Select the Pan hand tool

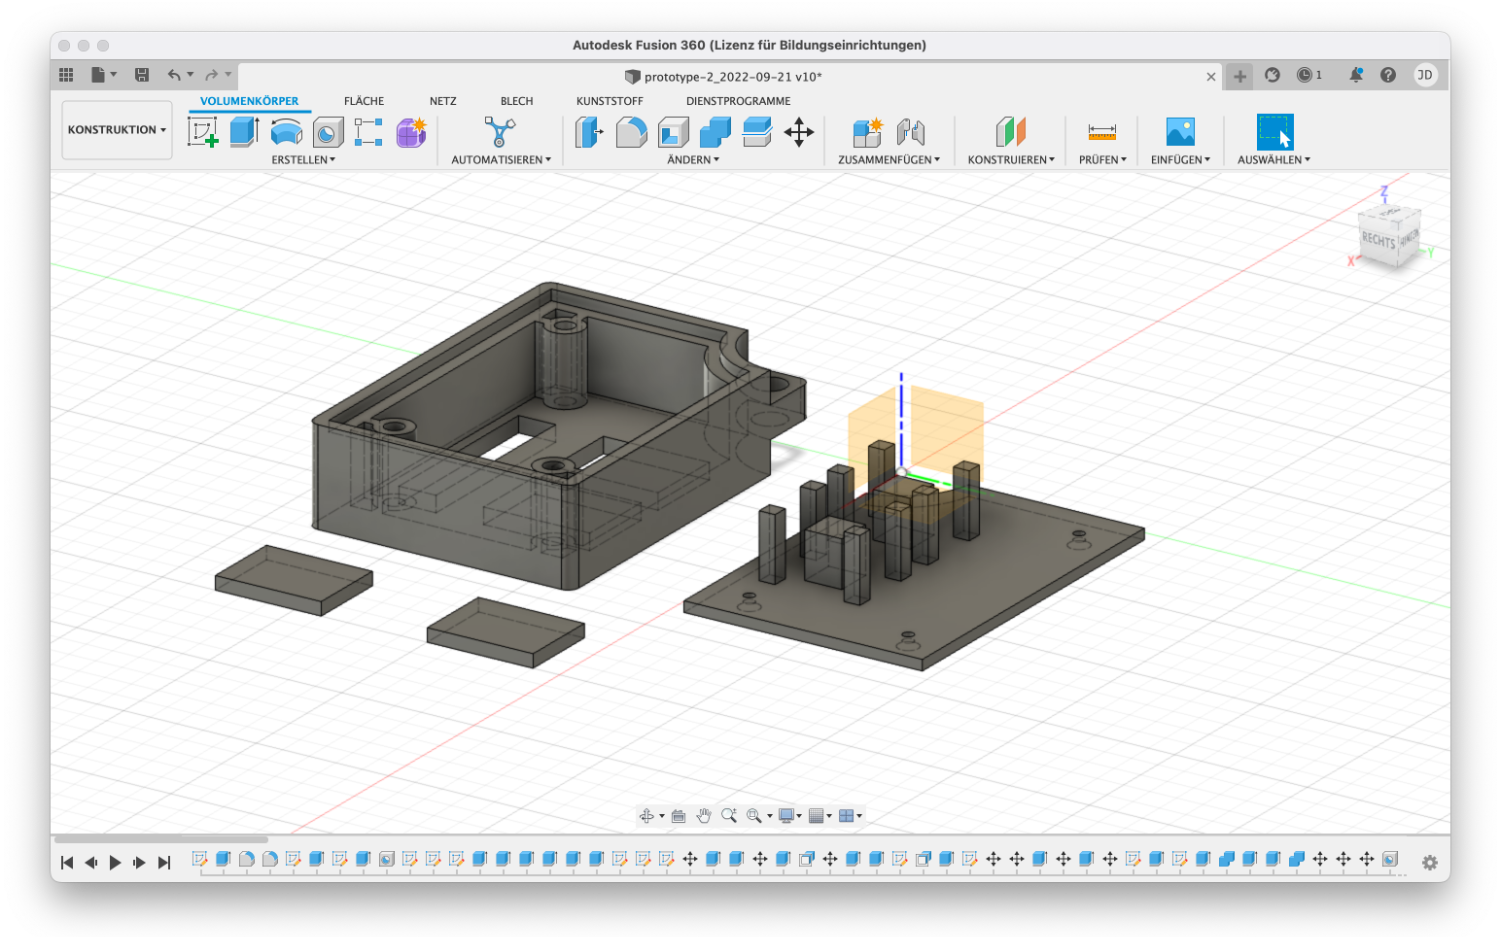coord(703,816)
